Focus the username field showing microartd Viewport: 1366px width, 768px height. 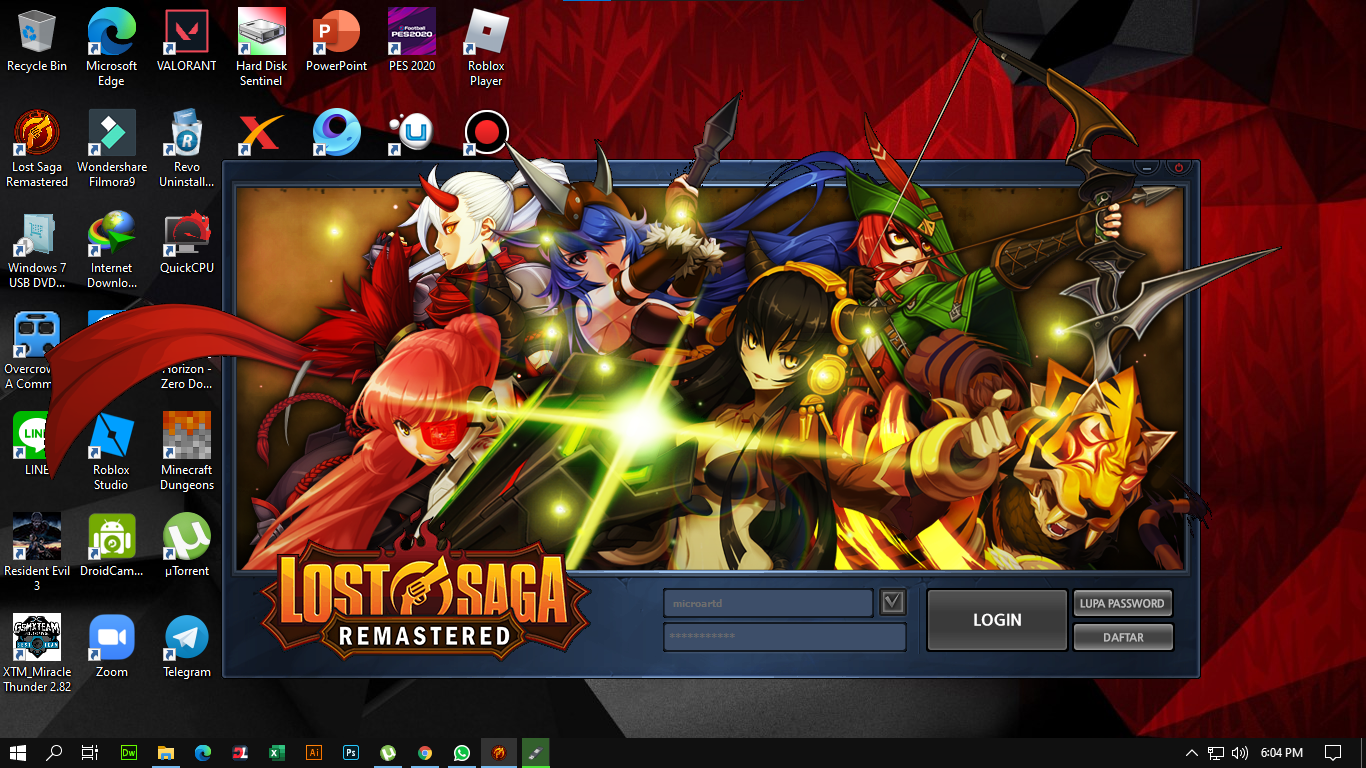point(768,603)
